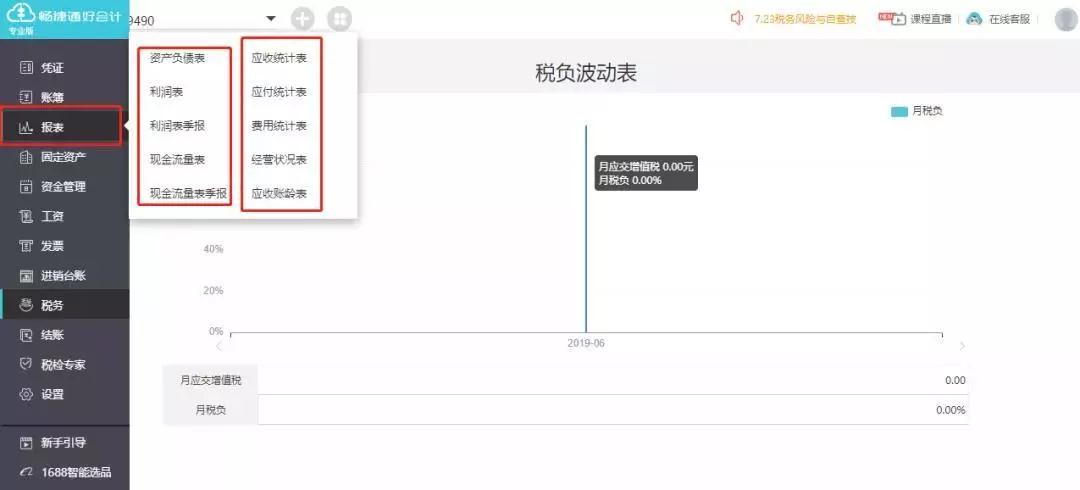Open the 资金管理 funds management icon
The height and width of the screenshot is (490, 1080).
26,187
